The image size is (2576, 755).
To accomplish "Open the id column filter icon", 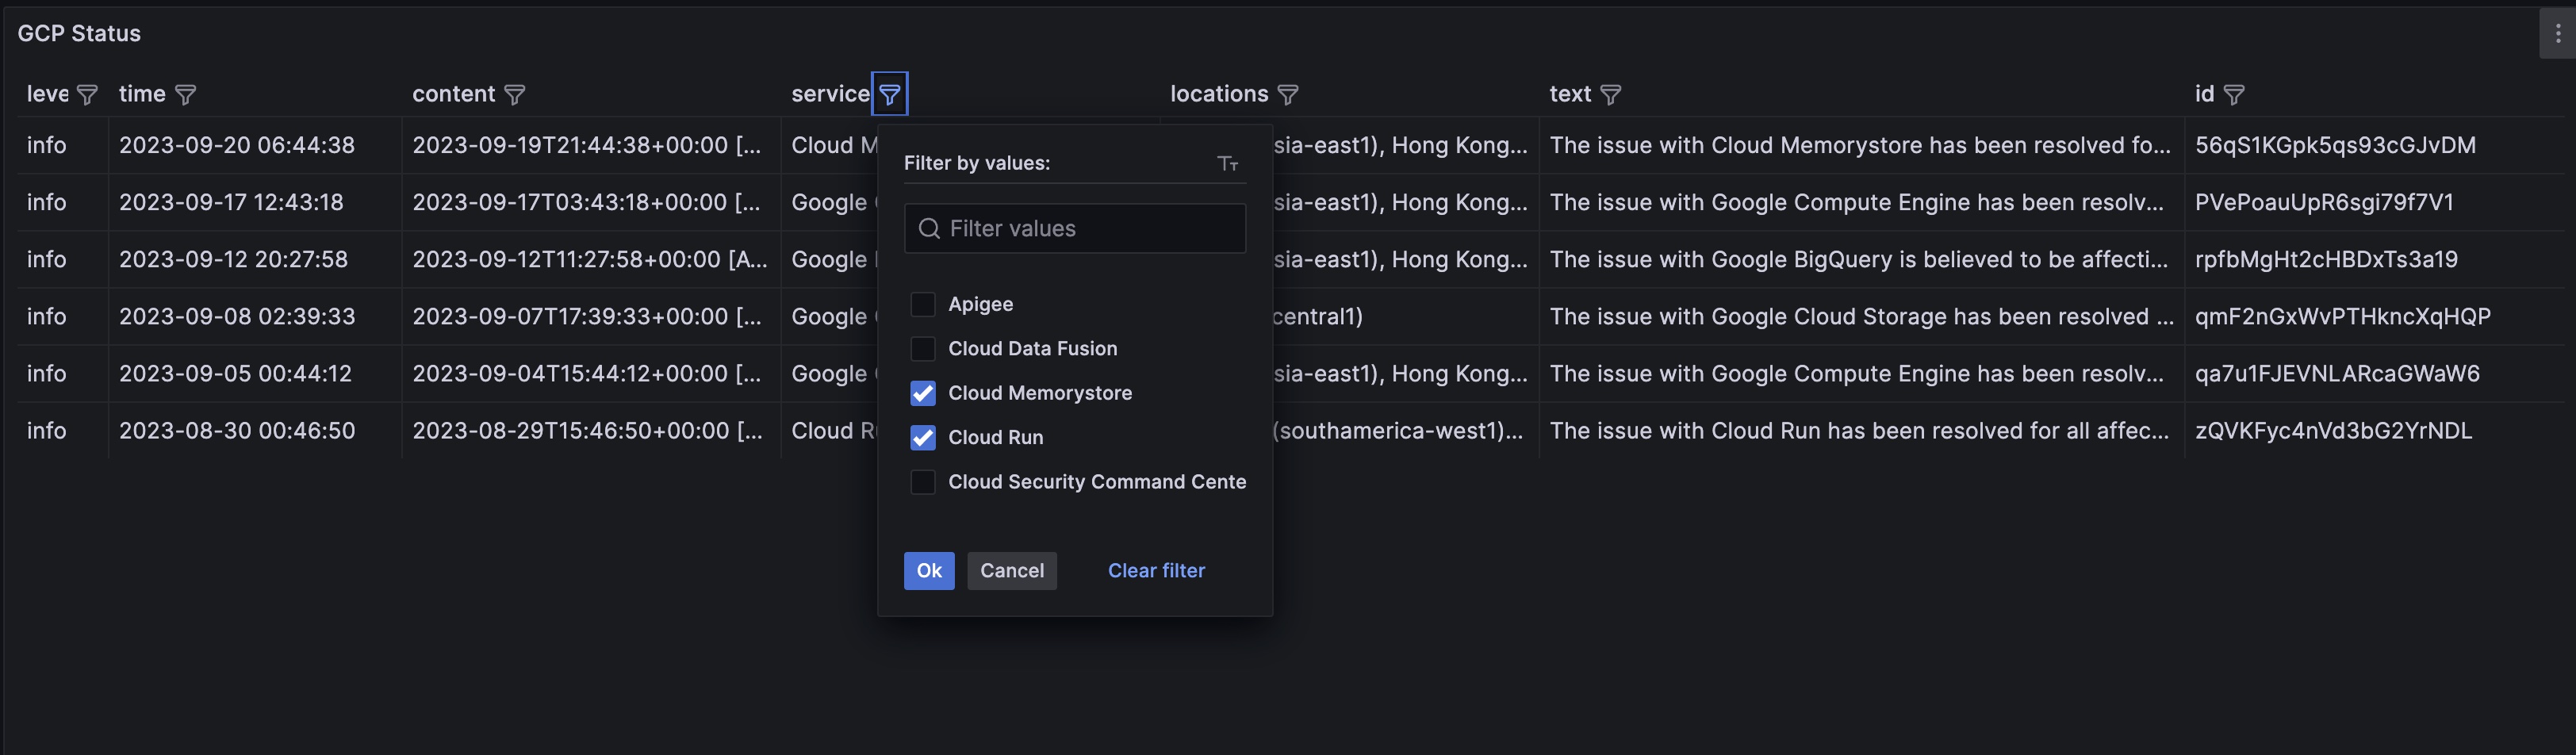I will coord(2234,95).
